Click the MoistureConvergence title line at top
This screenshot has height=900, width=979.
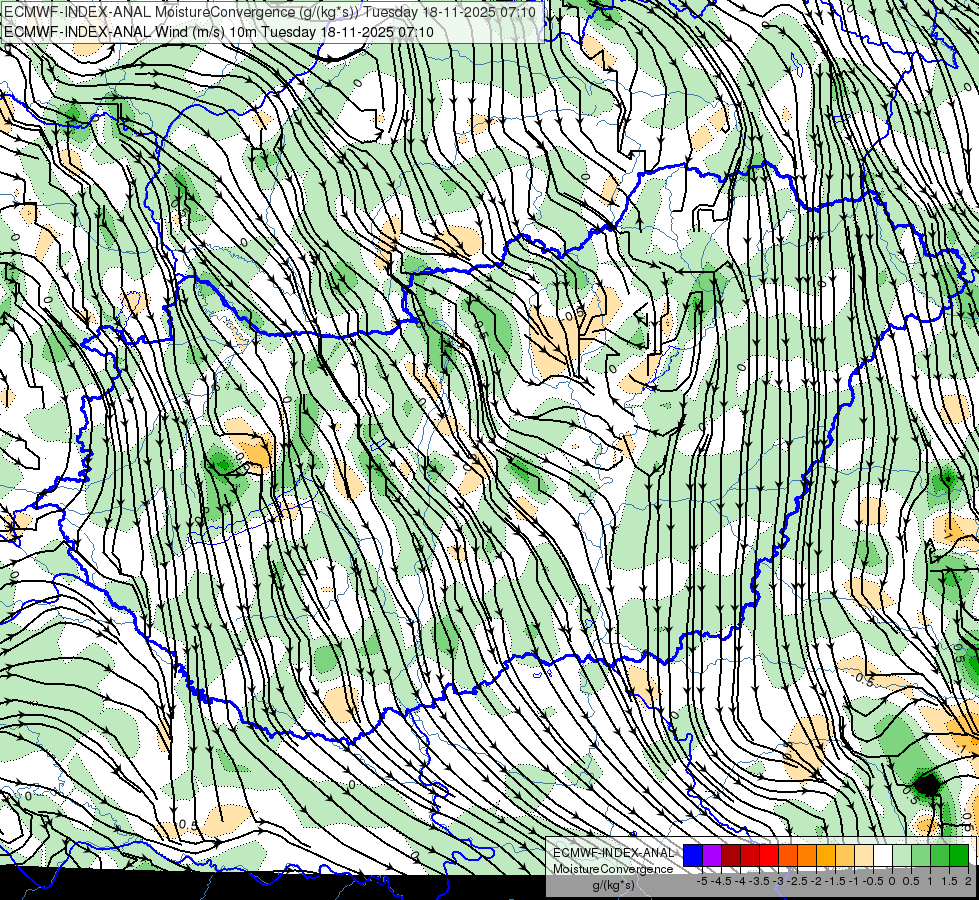click(270, 12)
